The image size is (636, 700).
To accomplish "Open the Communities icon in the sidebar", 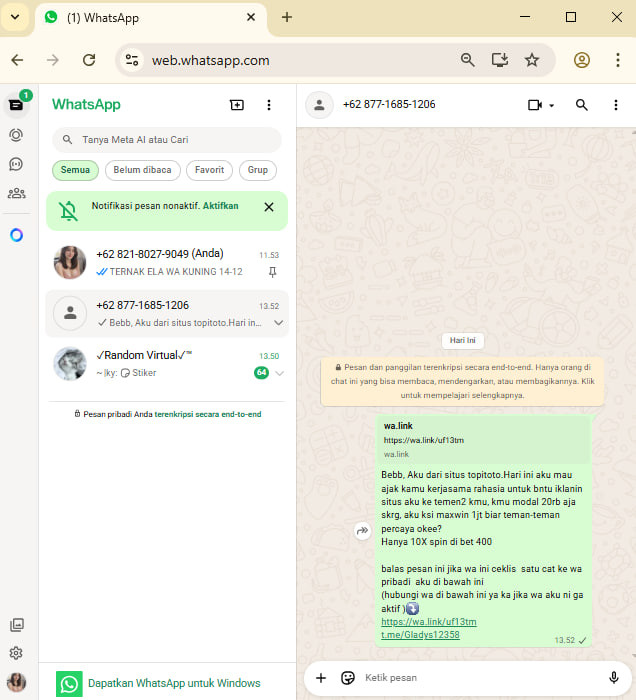I will point(16,193).
